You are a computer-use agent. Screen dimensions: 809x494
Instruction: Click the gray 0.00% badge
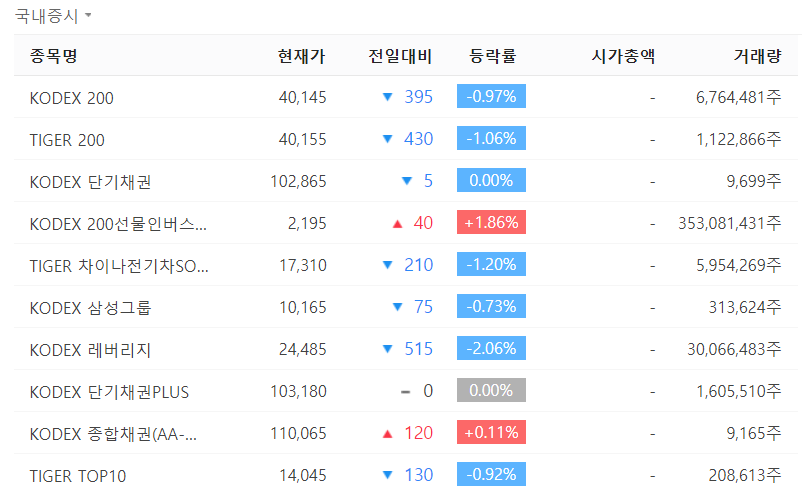point(491,390)
